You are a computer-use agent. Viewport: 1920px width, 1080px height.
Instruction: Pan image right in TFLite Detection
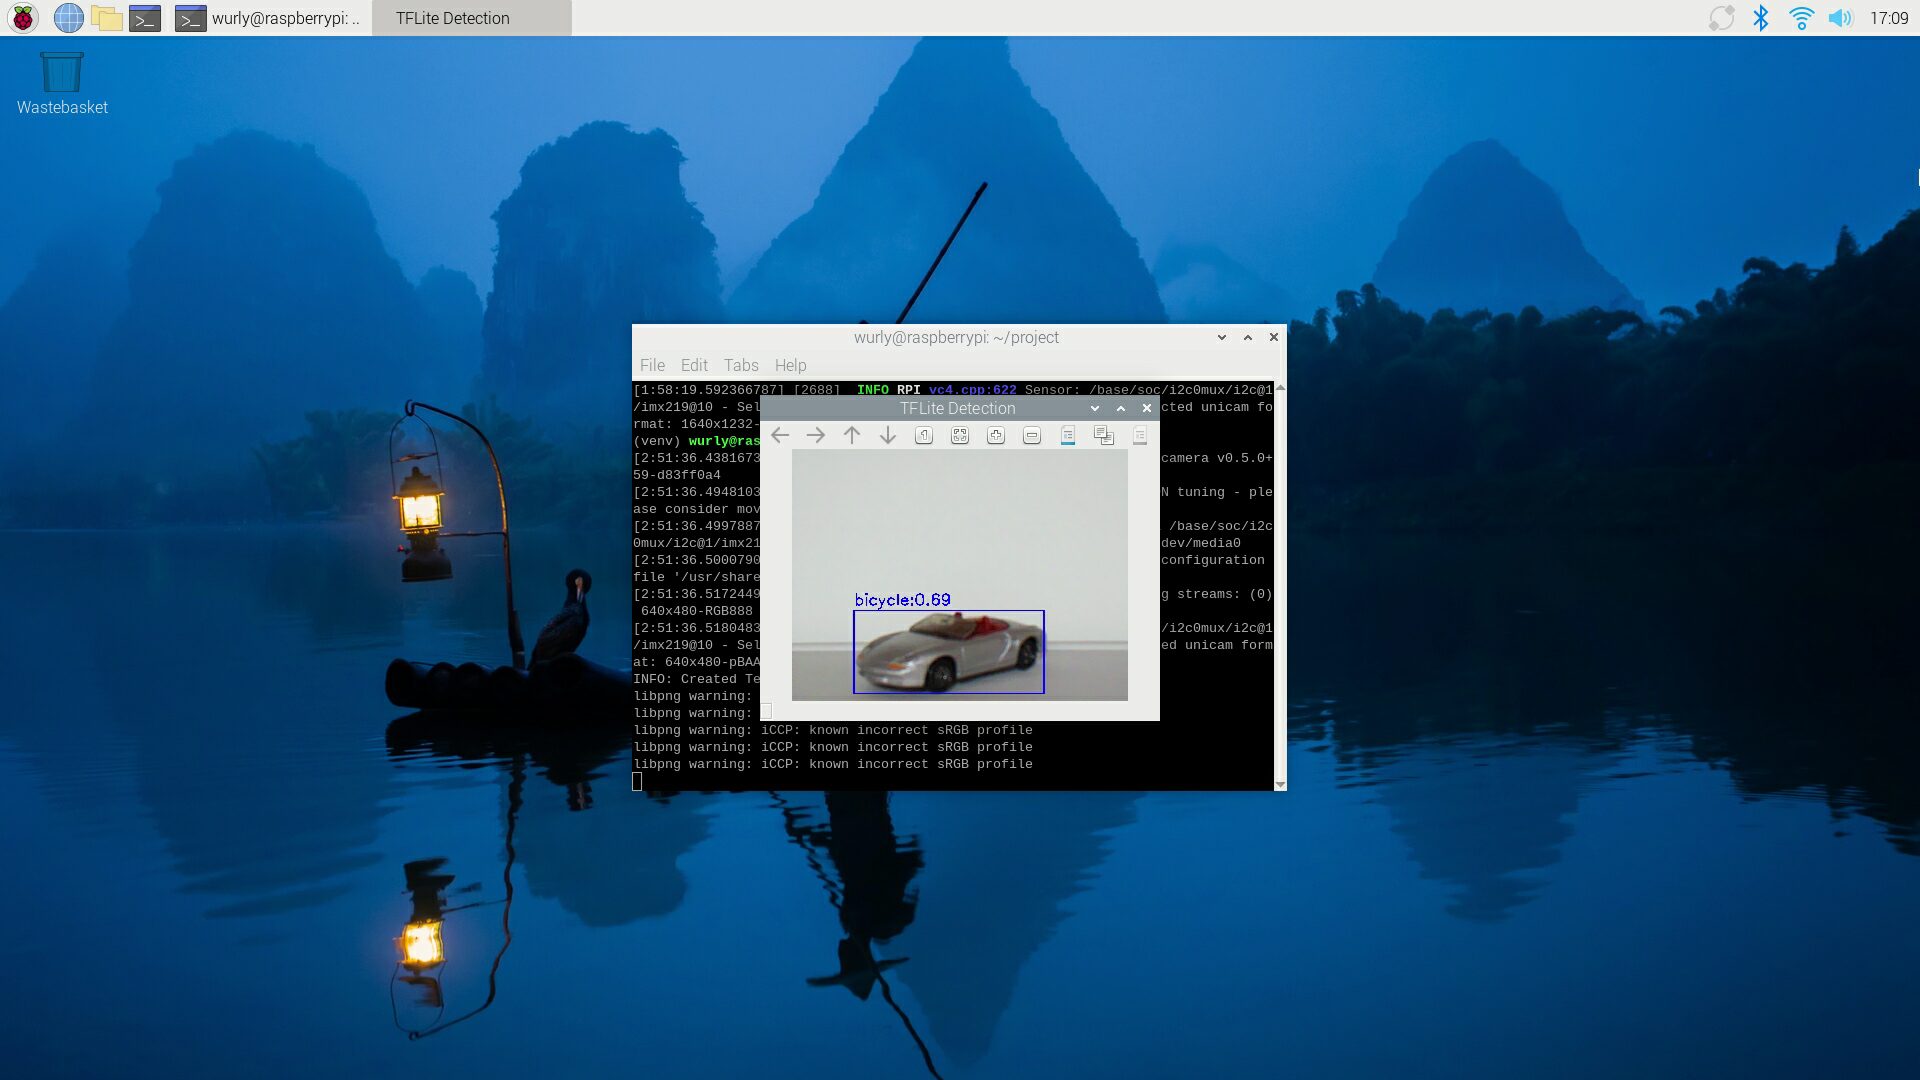(816, 435)
